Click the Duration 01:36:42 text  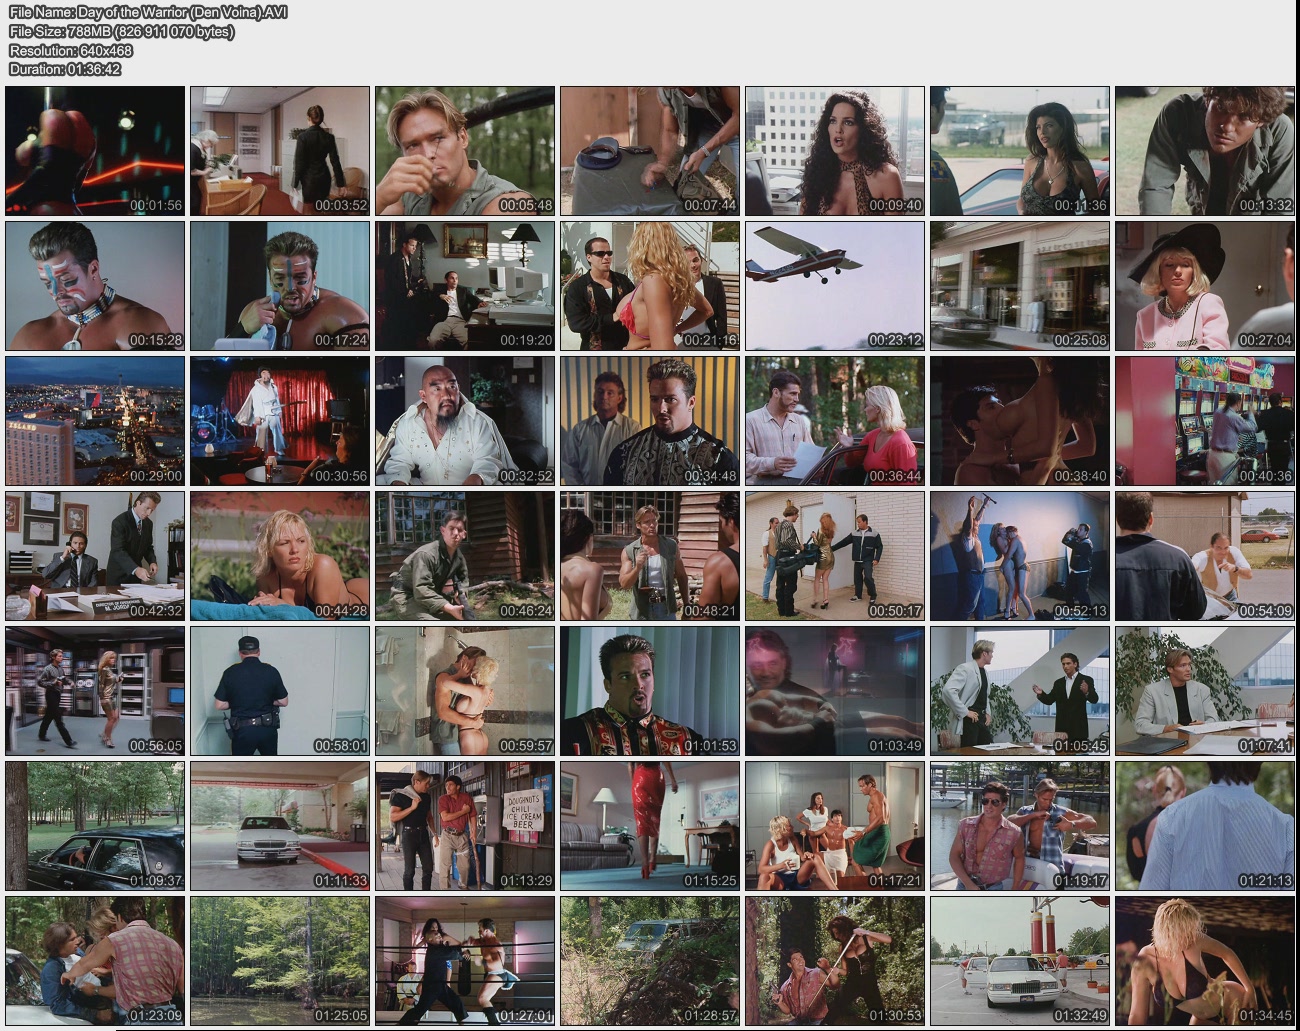[x=65, y=69]
